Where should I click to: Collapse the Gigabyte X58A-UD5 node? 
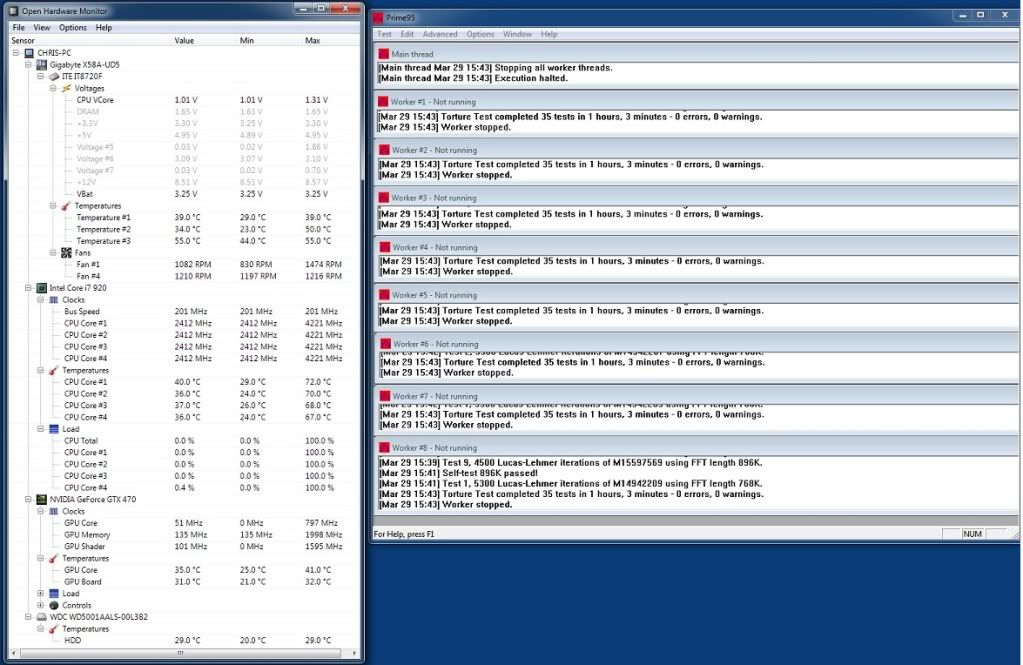click(29, 65)
